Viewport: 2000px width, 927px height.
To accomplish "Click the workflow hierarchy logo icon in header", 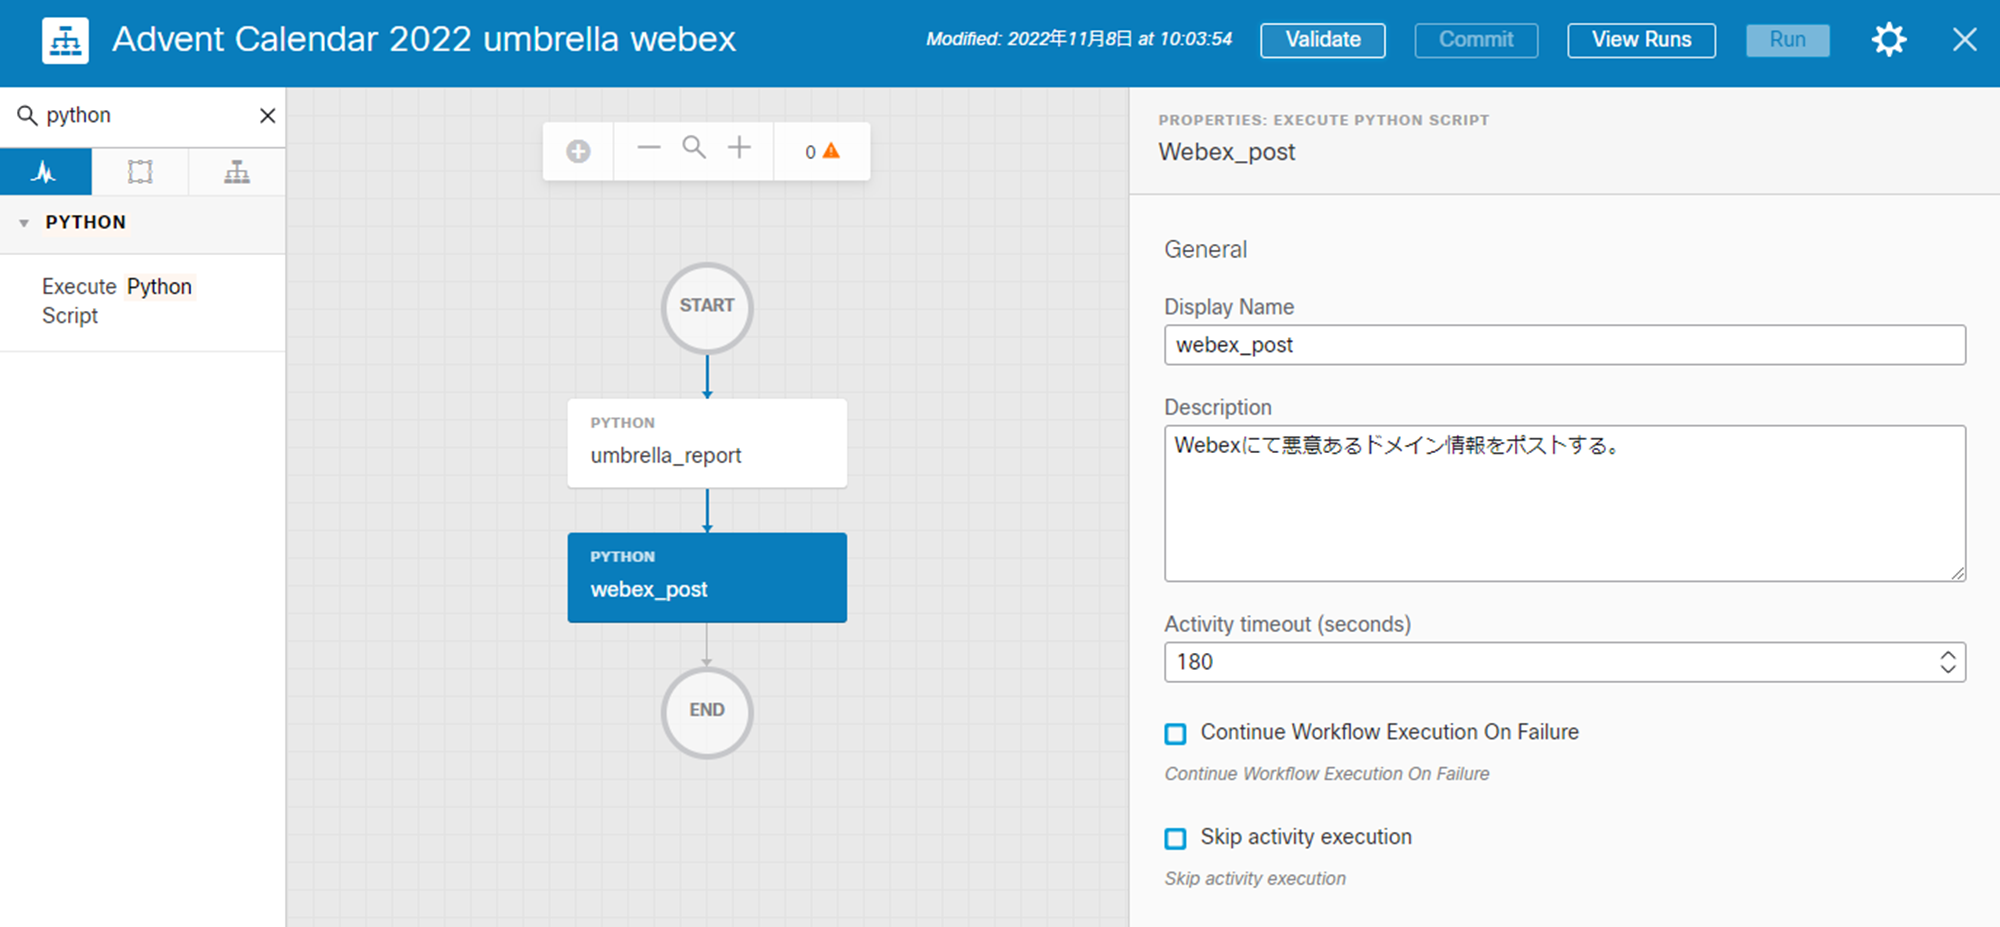I will pos(65,40).
